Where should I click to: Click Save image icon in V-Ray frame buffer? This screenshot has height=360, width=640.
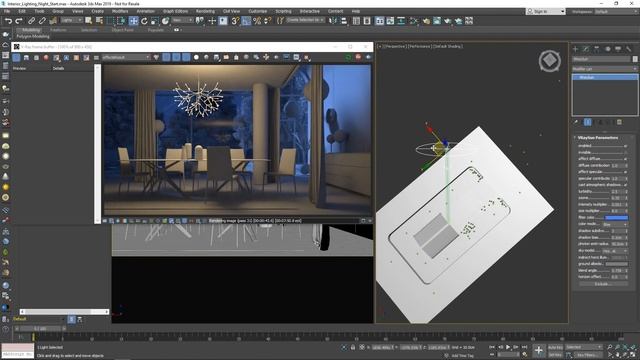point(26,58)
